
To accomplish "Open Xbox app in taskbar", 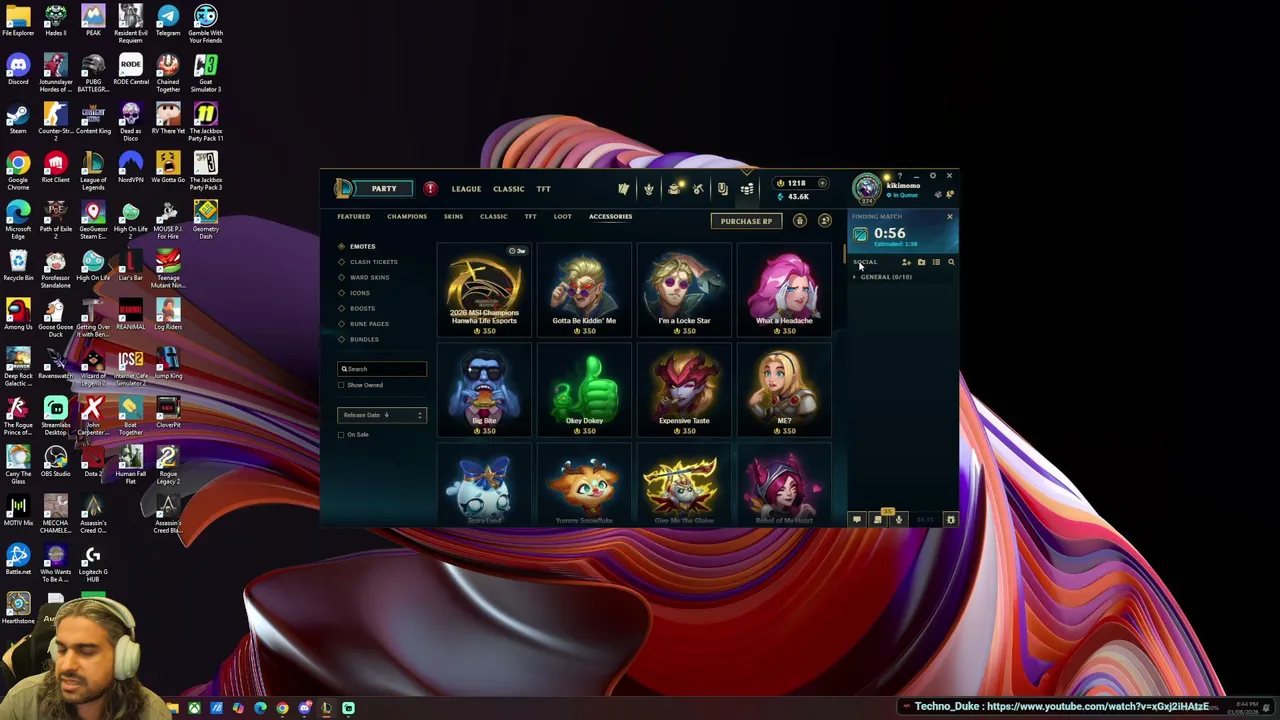I will pos(194,708).
